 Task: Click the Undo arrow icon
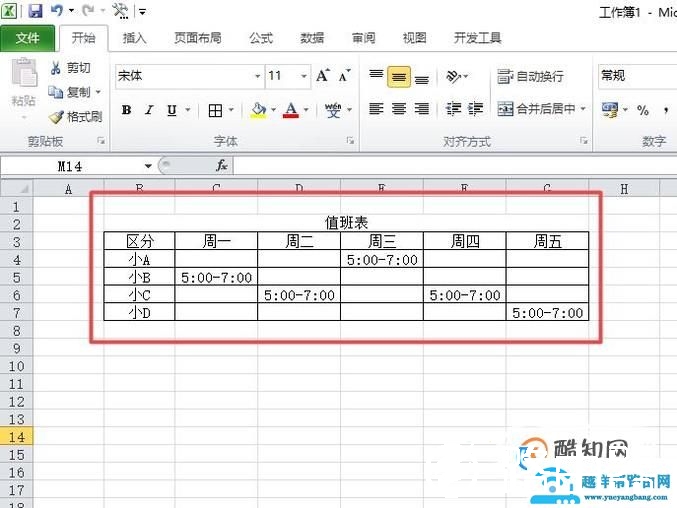click(x=57, y=10)
